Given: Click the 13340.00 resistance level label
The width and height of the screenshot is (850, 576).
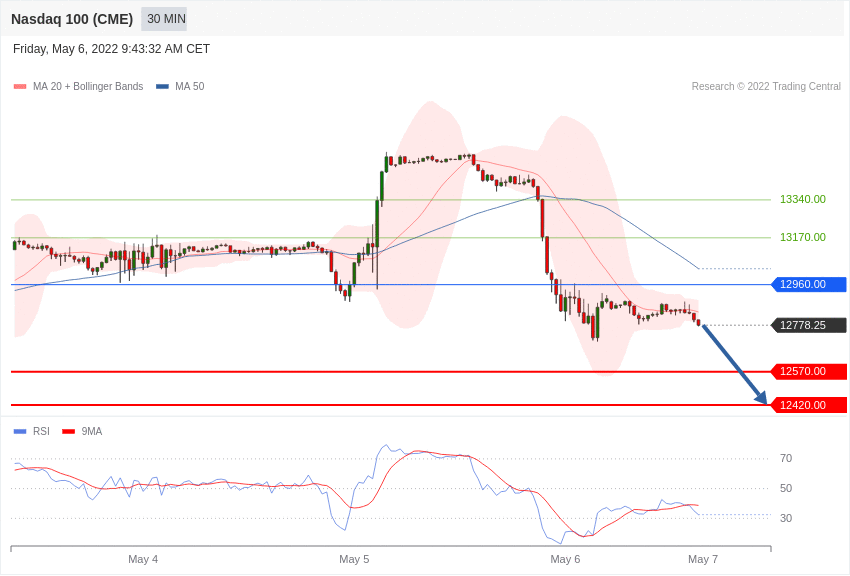Looking at the screenshot, I should coord(803,199).
